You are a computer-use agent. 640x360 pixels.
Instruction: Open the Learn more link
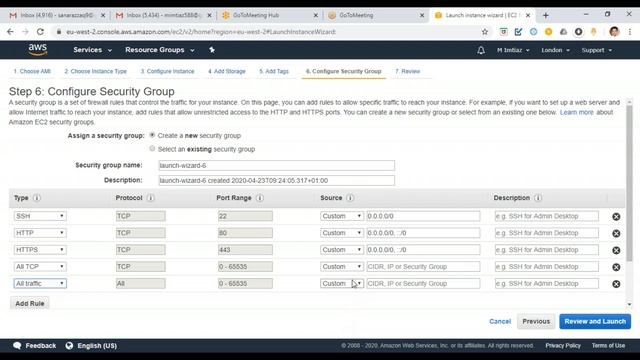click(577, 112)
